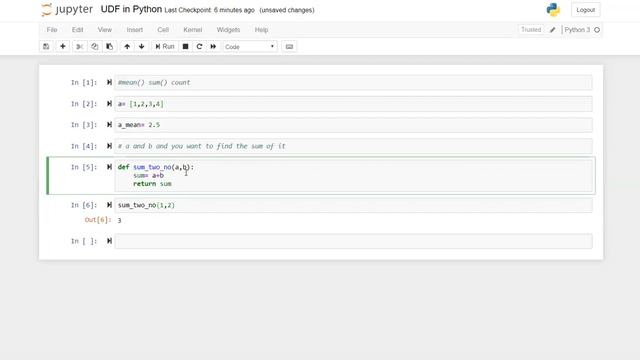
Task: Open the Insert menu
Action: click(x=135, y=30)
